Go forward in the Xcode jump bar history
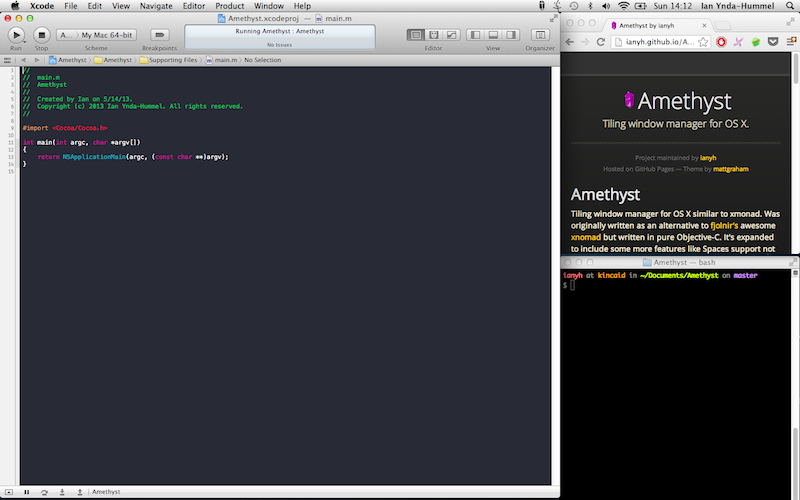Viewport: 800px width, 500px height. point(37,60)
